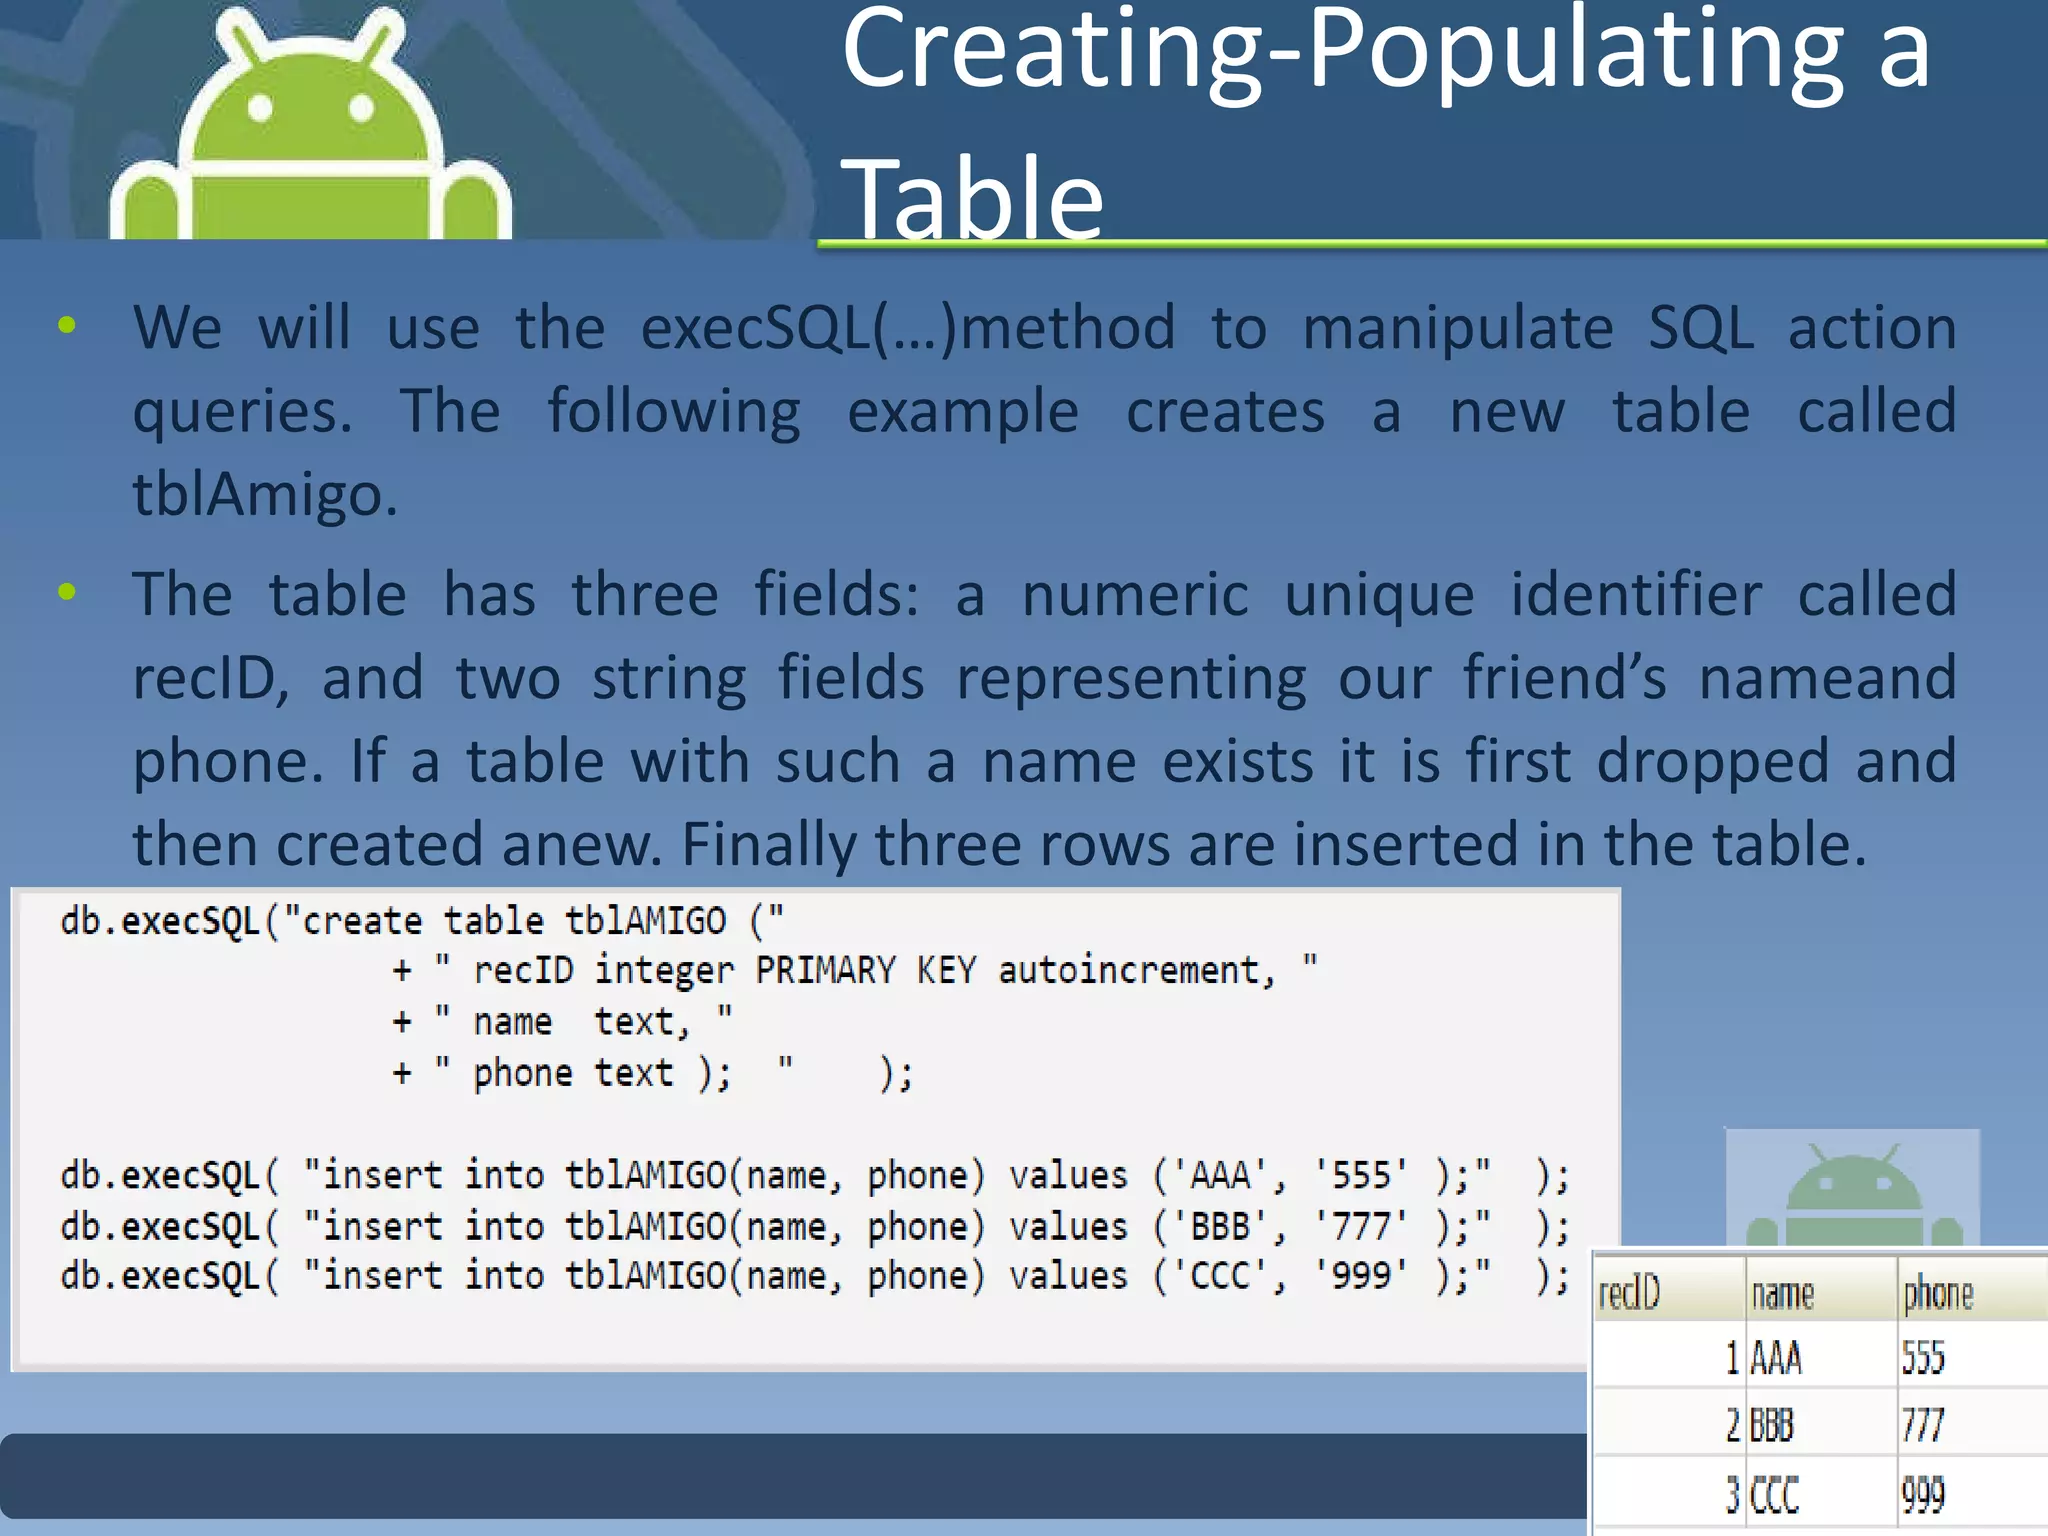
Task: Click recID value 2 in table
Action: point(1733,1425)
